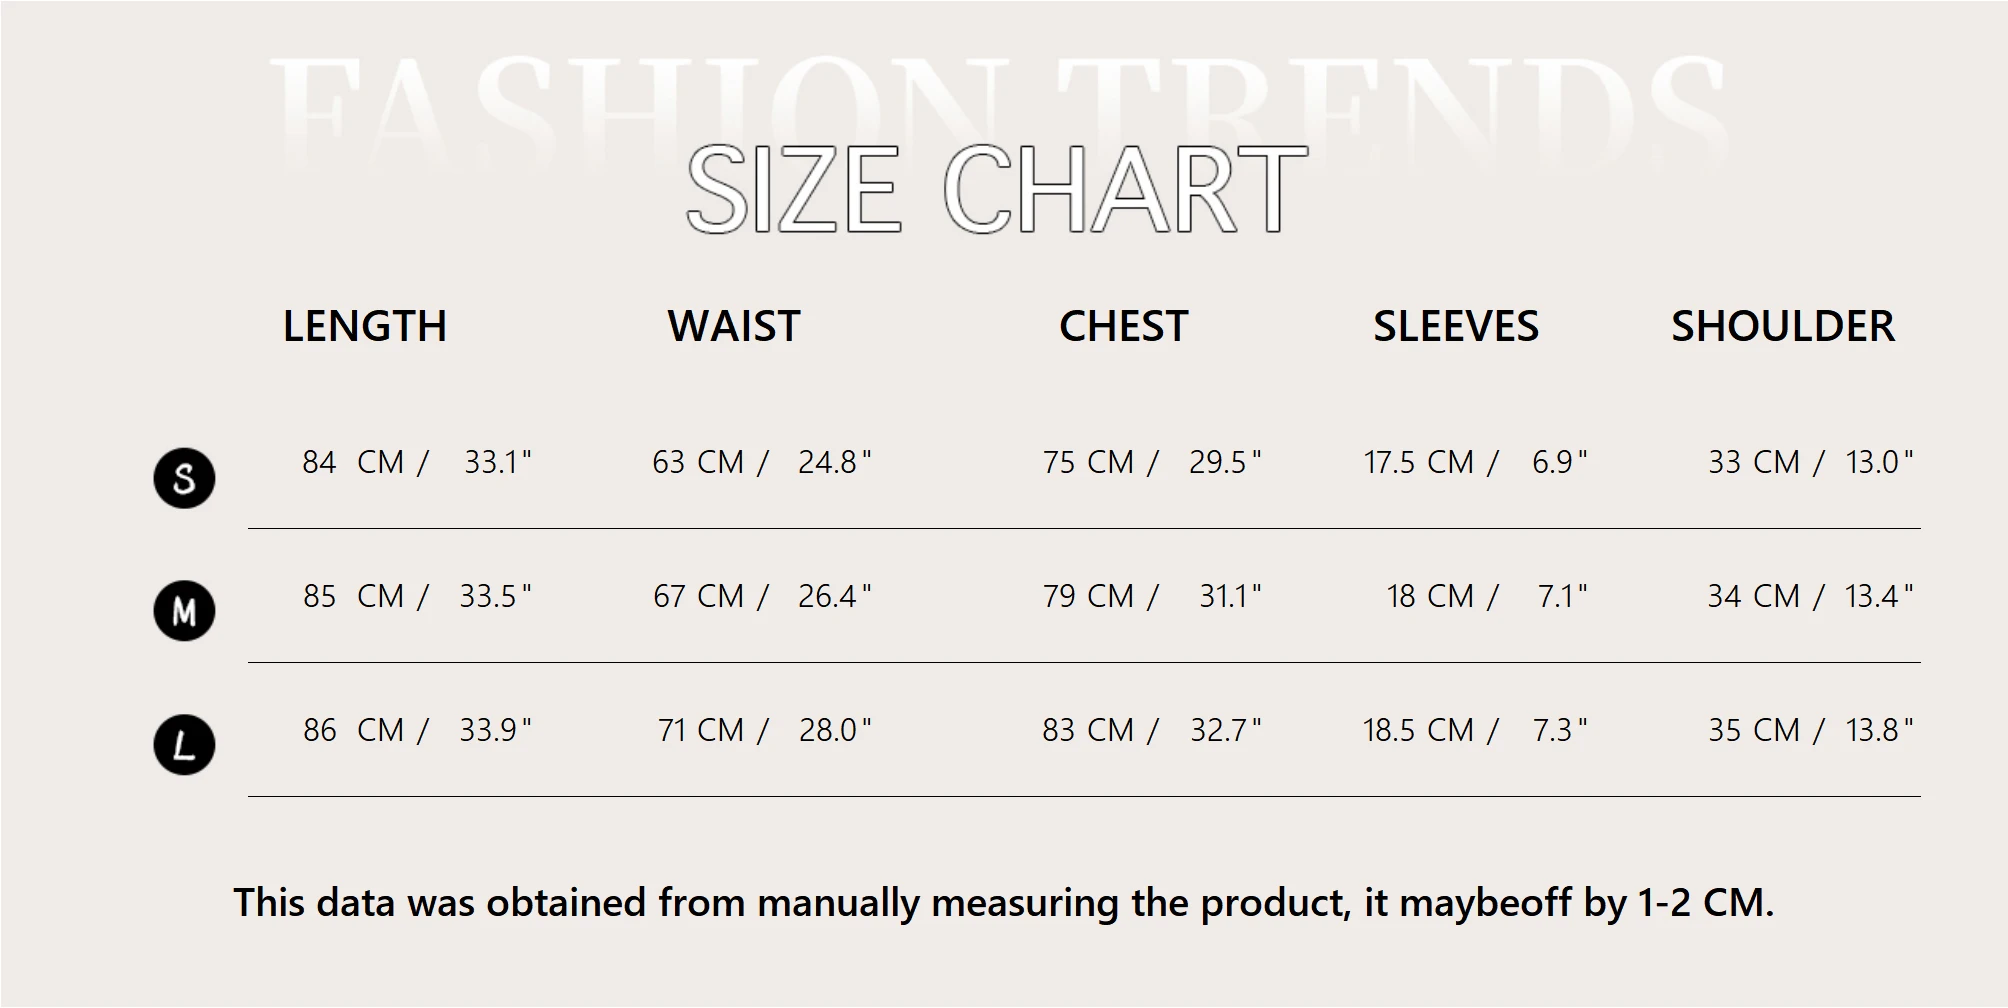Click the small sleeves value 17.5 CM
Image resolution: width=2008 pixels, height=1008 pixels.
[x=1418, y=462]
